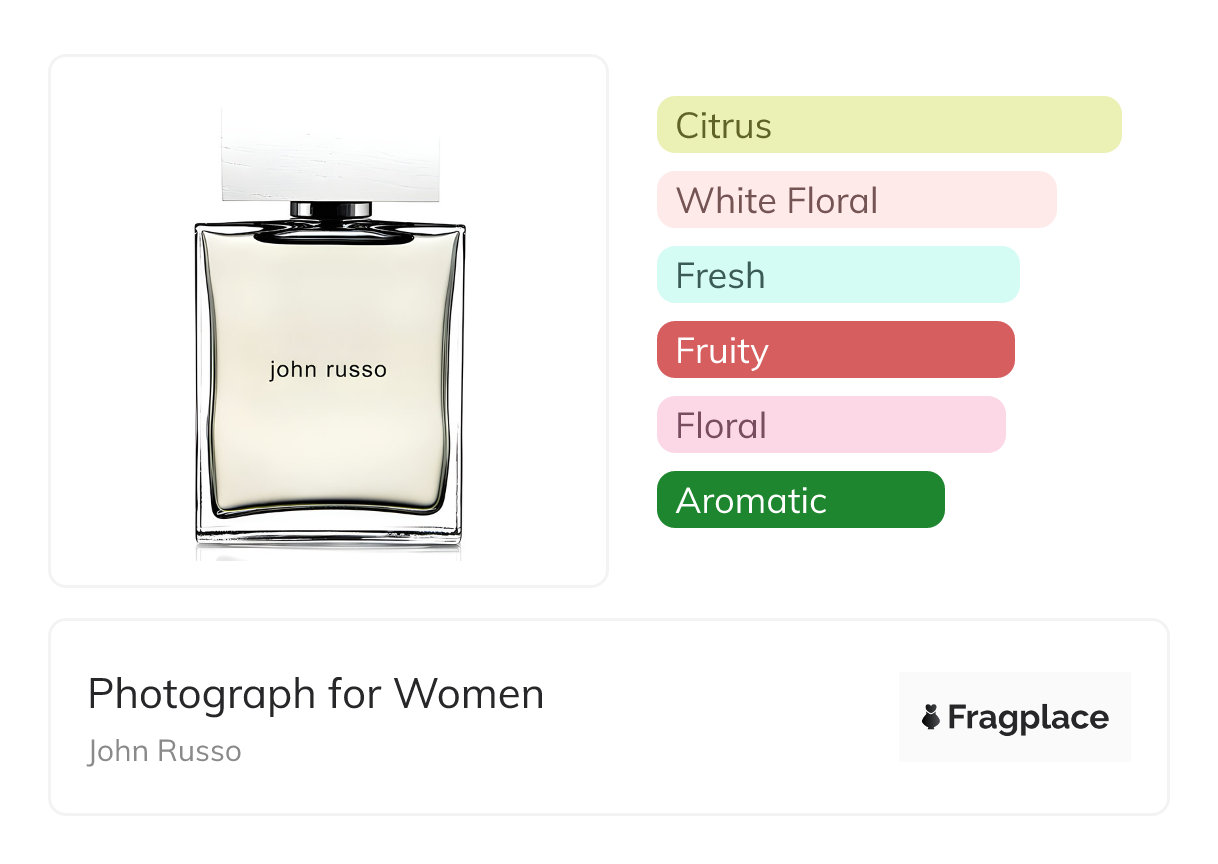
Task: Click the "Fresh" text label
Action: click(720, 276)
